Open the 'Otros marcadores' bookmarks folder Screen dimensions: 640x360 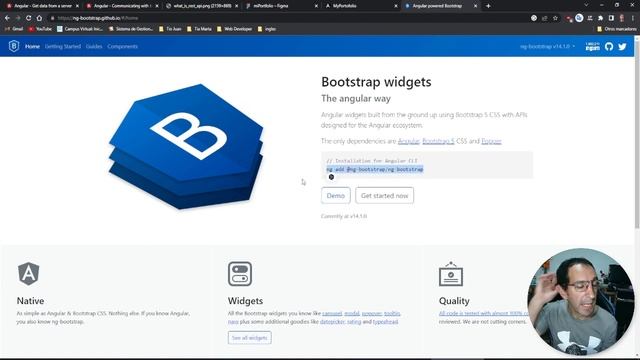pos(616,29)
